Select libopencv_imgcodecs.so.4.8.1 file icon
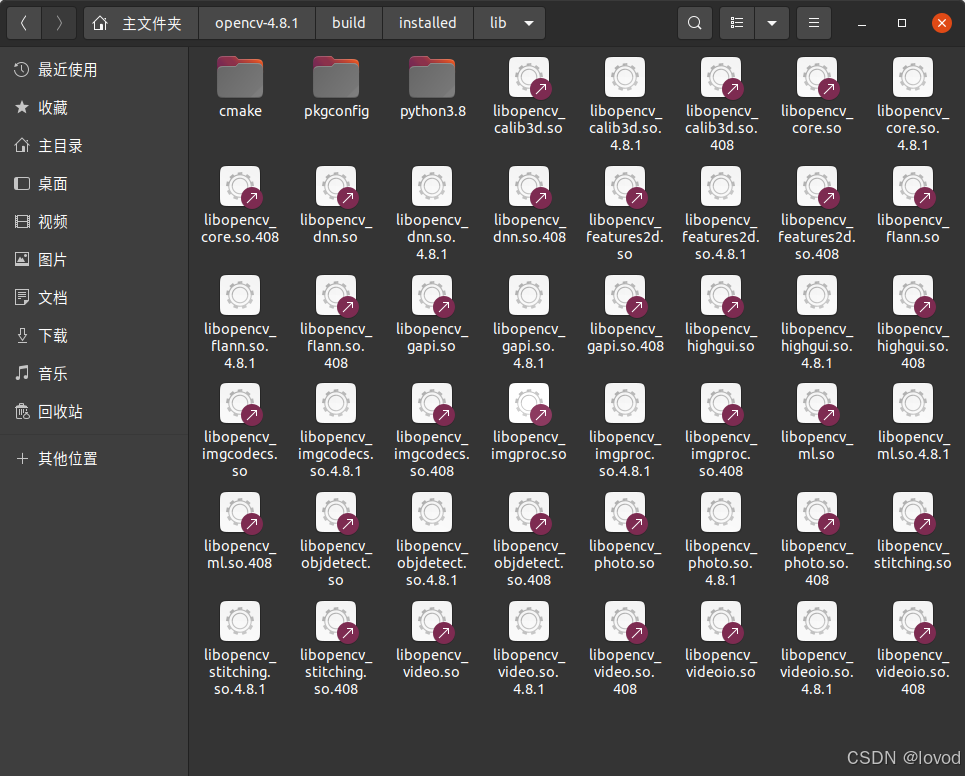965x776 pixels. click(x=336, y=404)
